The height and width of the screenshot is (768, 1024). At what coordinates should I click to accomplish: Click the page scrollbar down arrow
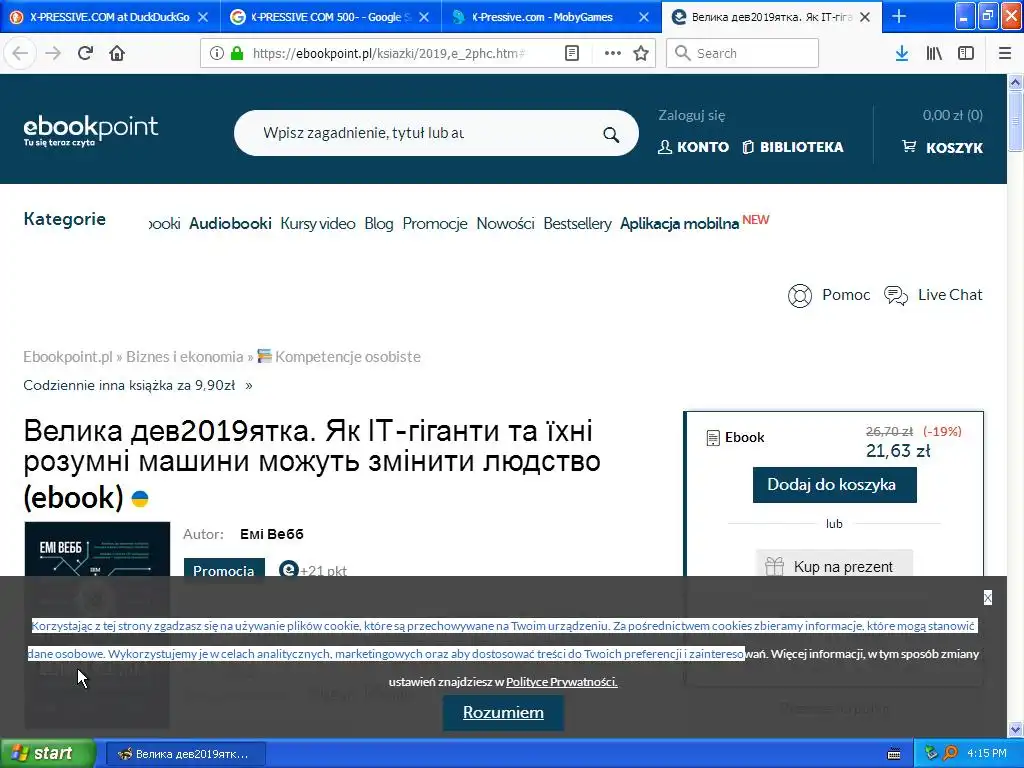1016,728
